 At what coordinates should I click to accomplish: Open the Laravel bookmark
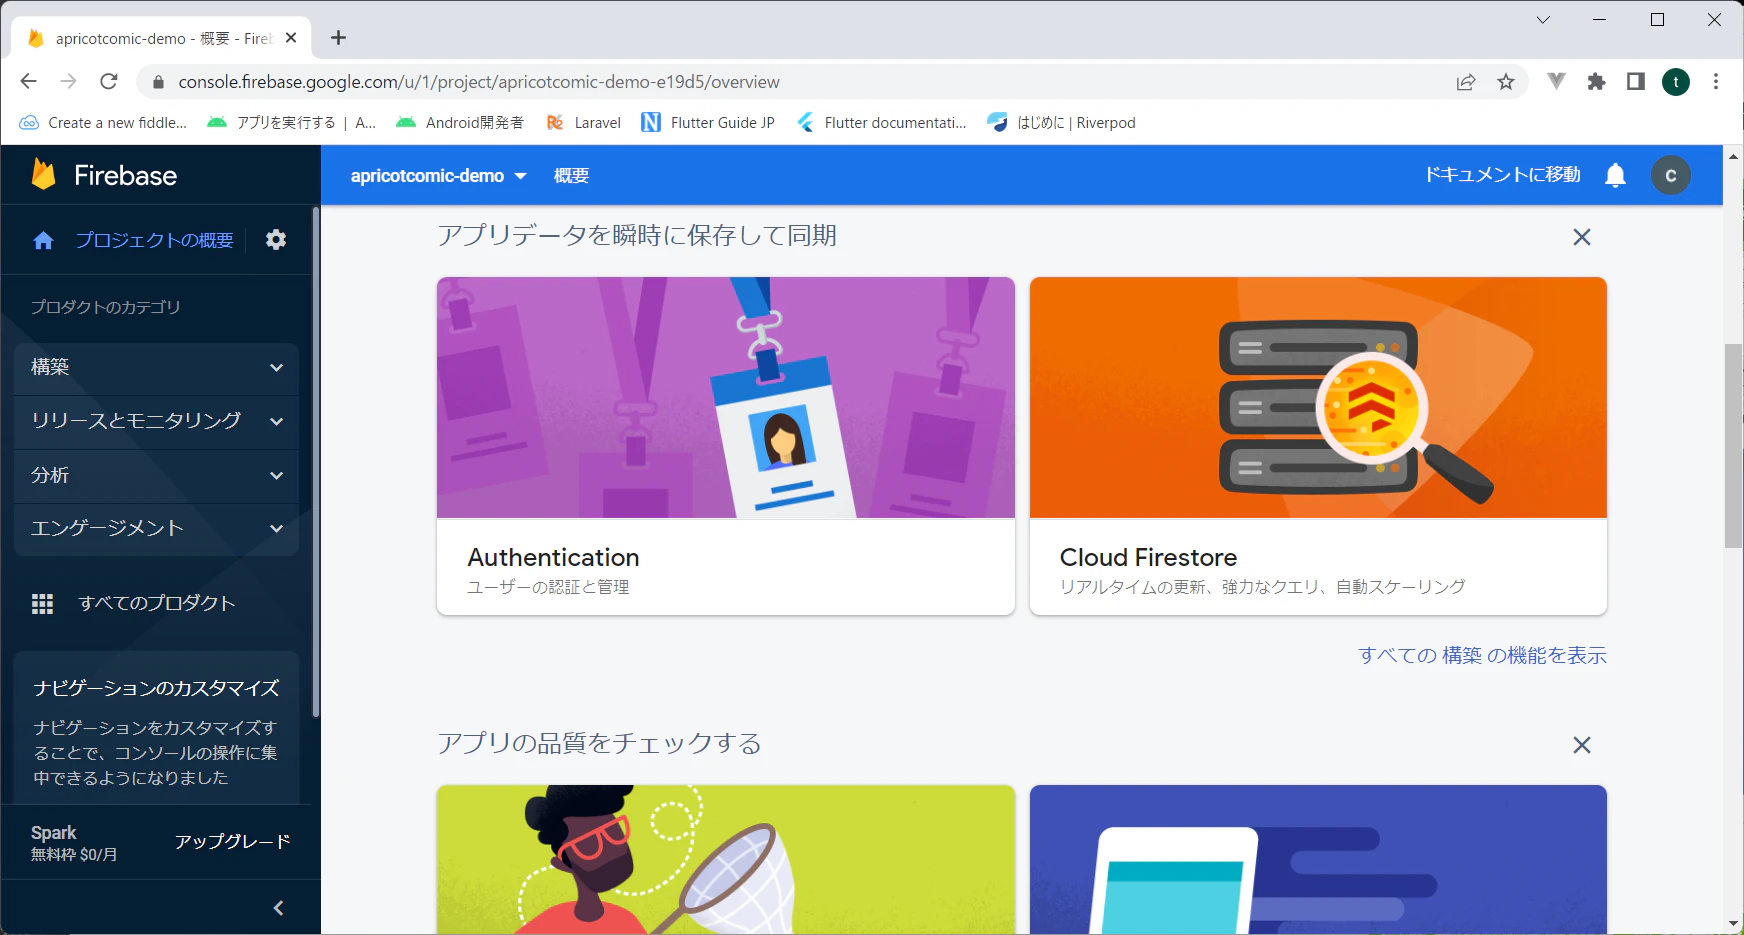[x=584, y=123]
